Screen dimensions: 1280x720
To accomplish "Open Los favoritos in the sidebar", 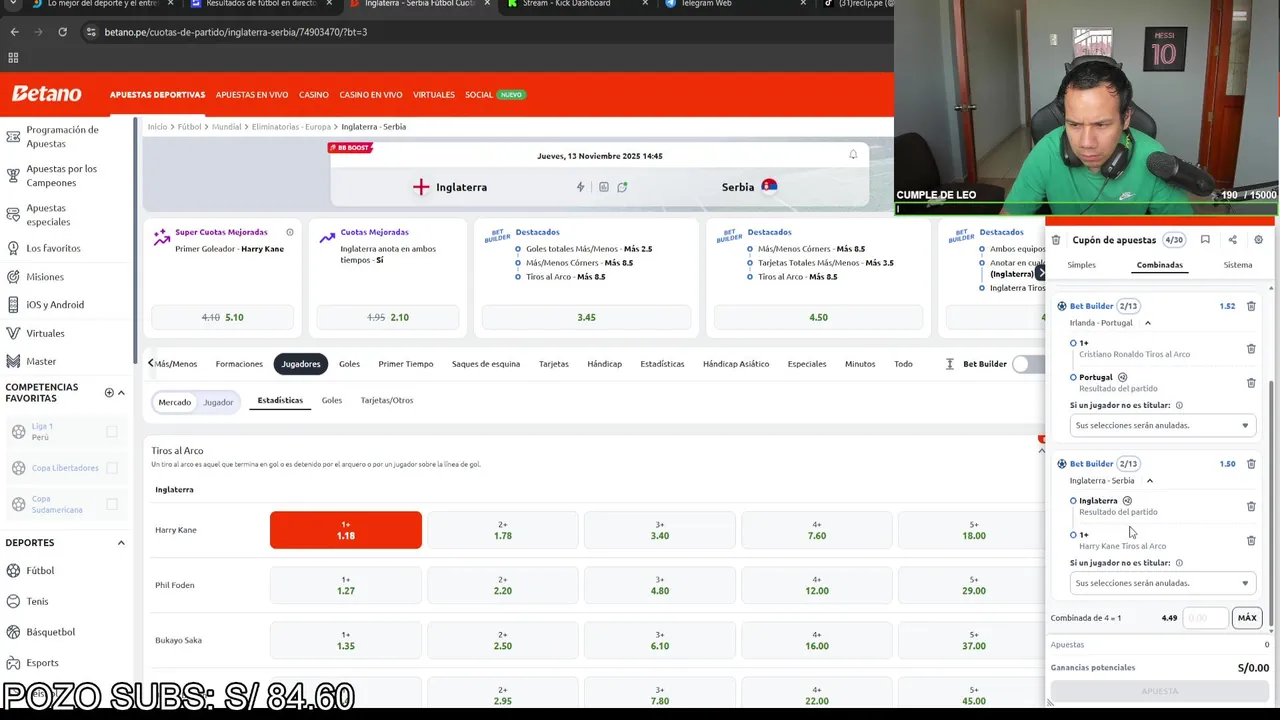I will coord(53,248).
